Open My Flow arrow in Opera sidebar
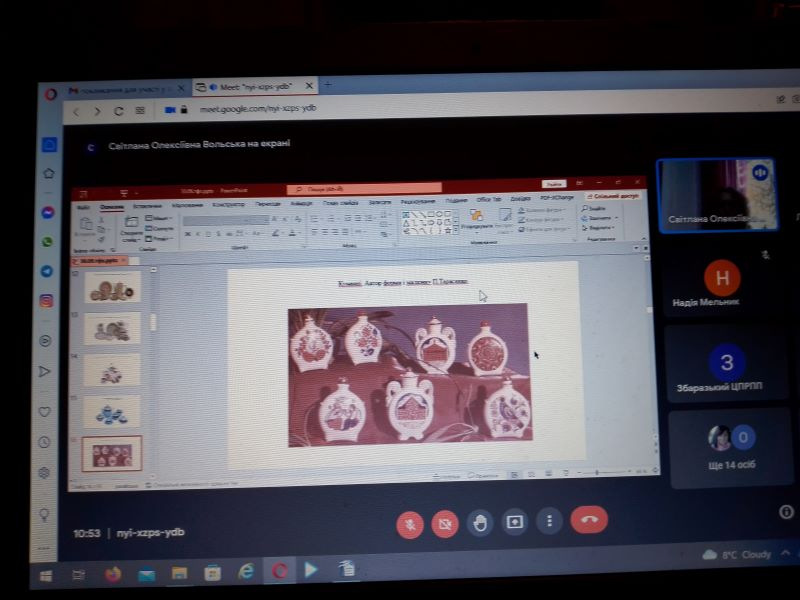Image resolution: width=800 pixels, height=600 pixels. point(45,371)
